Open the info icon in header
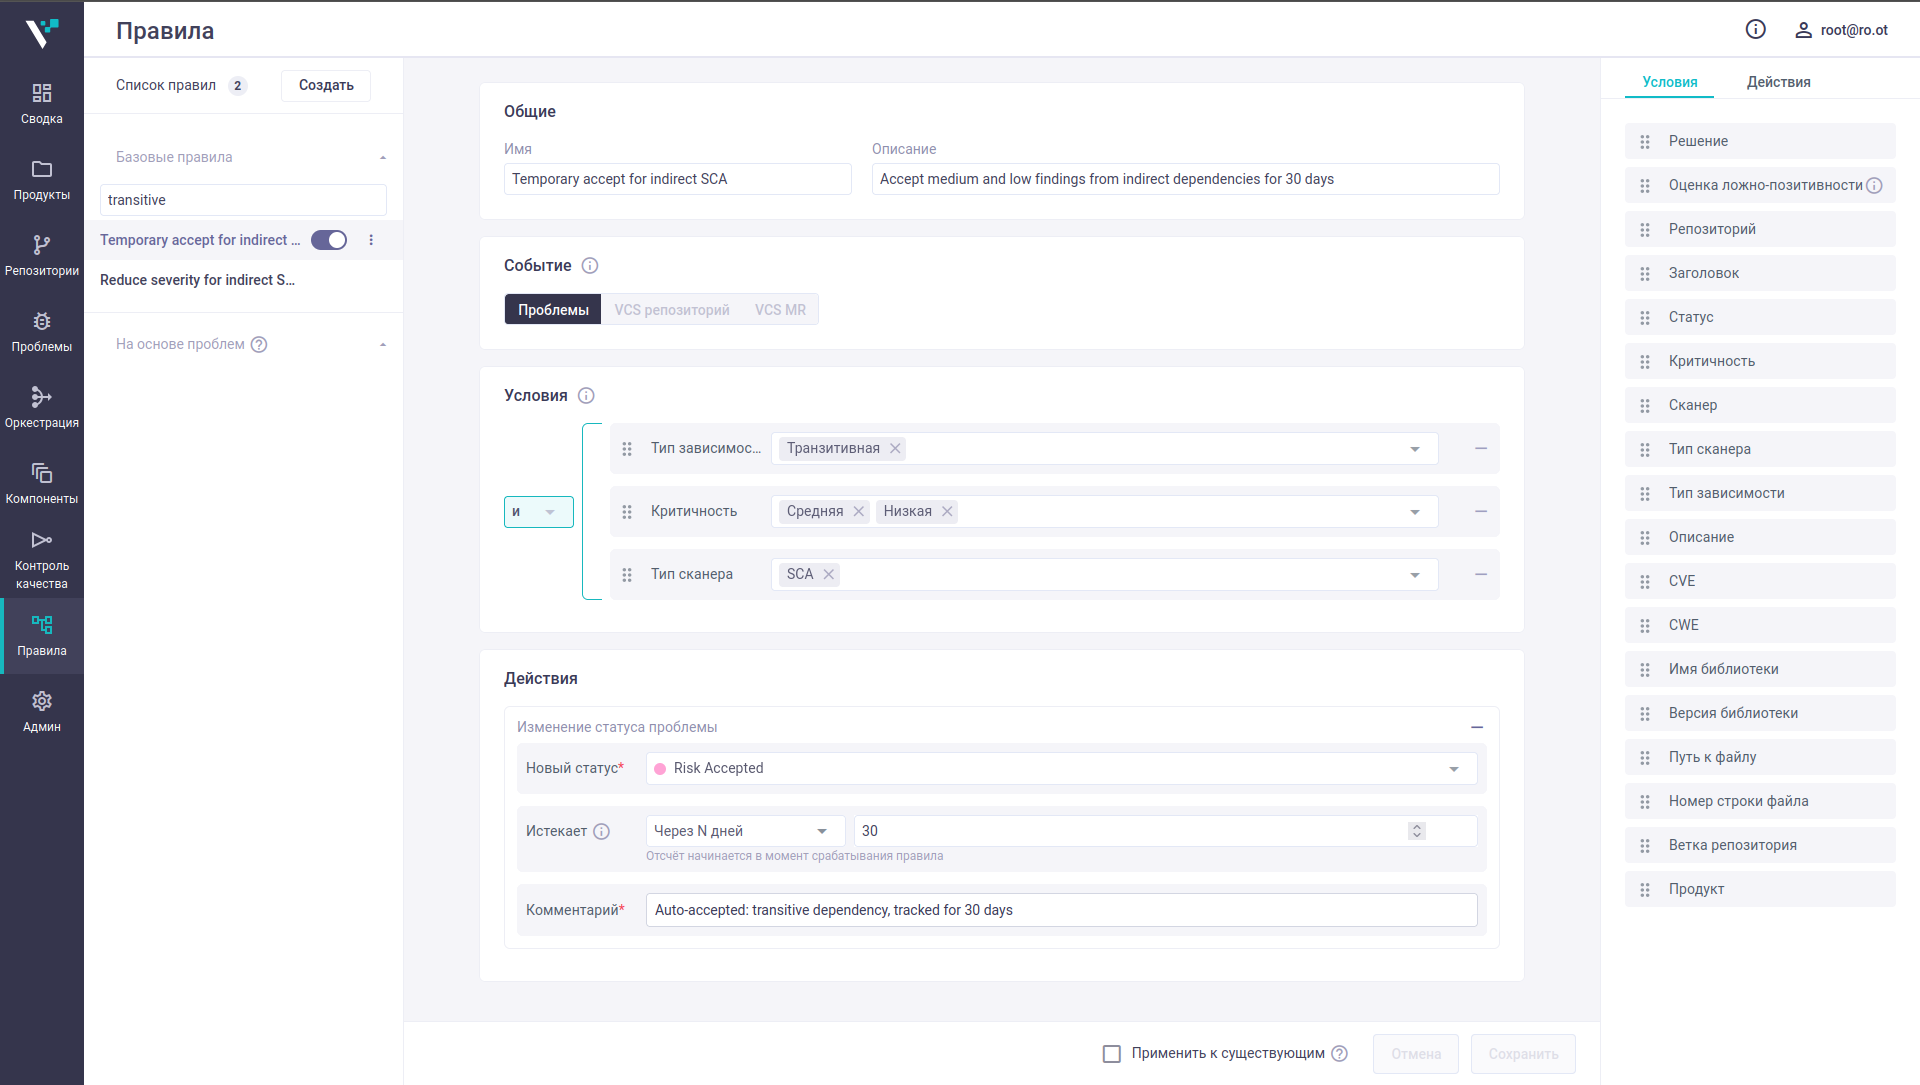The height and width of the screenshot is (1085, 1920). 1755,30
